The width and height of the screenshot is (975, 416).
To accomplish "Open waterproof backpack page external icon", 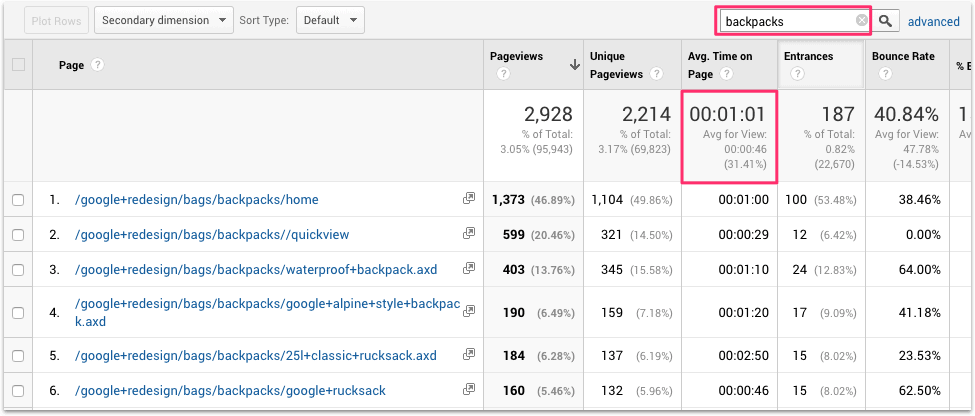I will coord(468,268).
